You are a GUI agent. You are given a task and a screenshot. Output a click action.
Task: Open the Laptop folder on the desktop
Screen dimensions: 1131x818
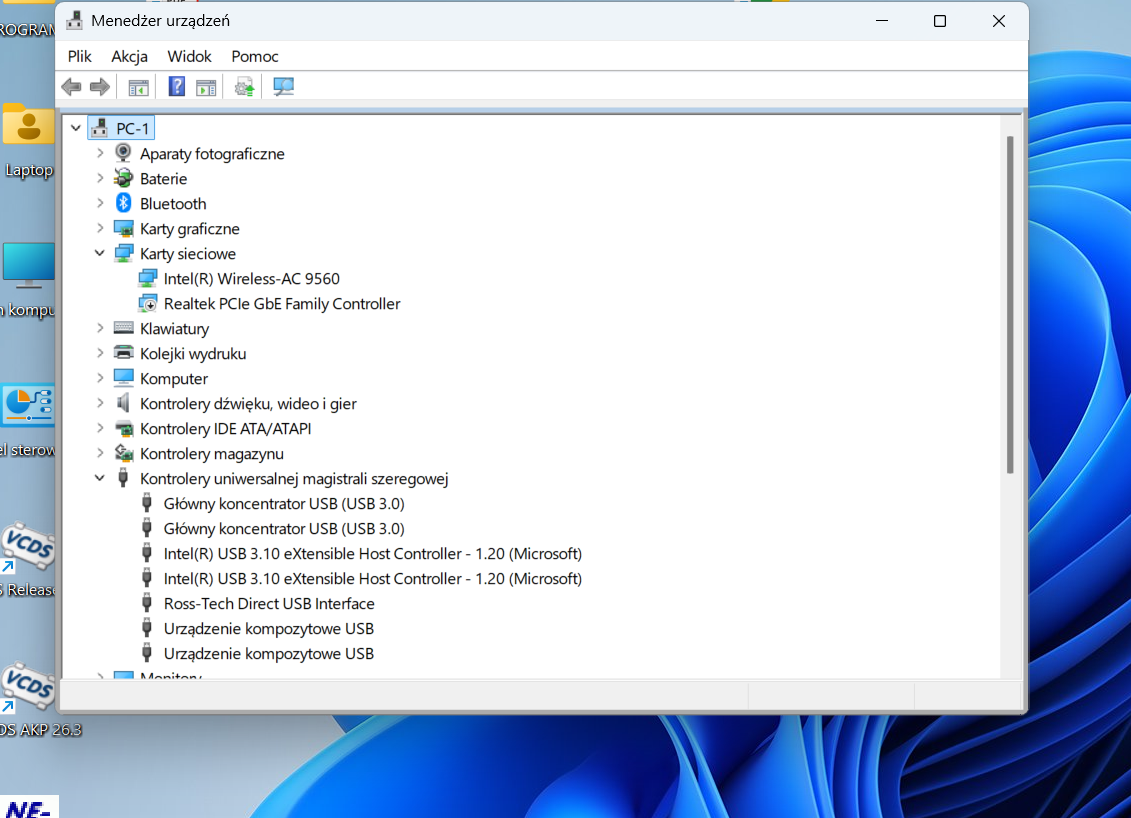coord(29,139)
